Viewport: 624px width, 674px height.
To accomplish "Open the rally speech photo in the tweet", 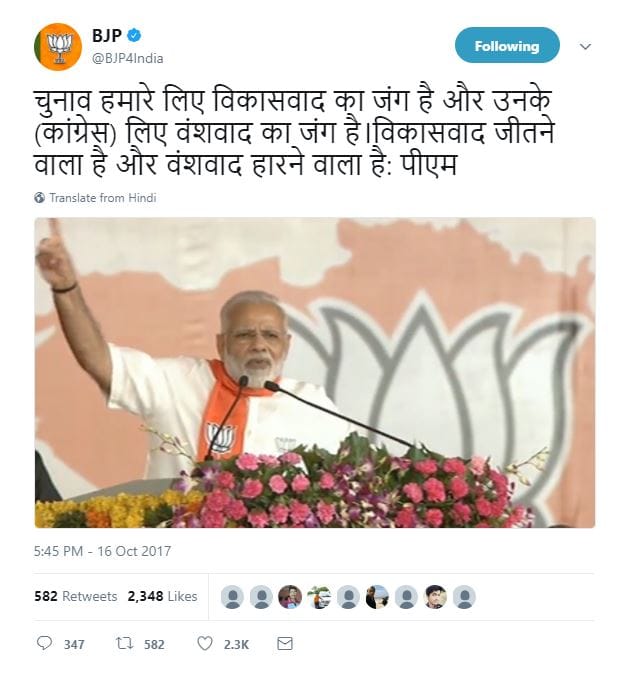I will [x=315, y=373].
